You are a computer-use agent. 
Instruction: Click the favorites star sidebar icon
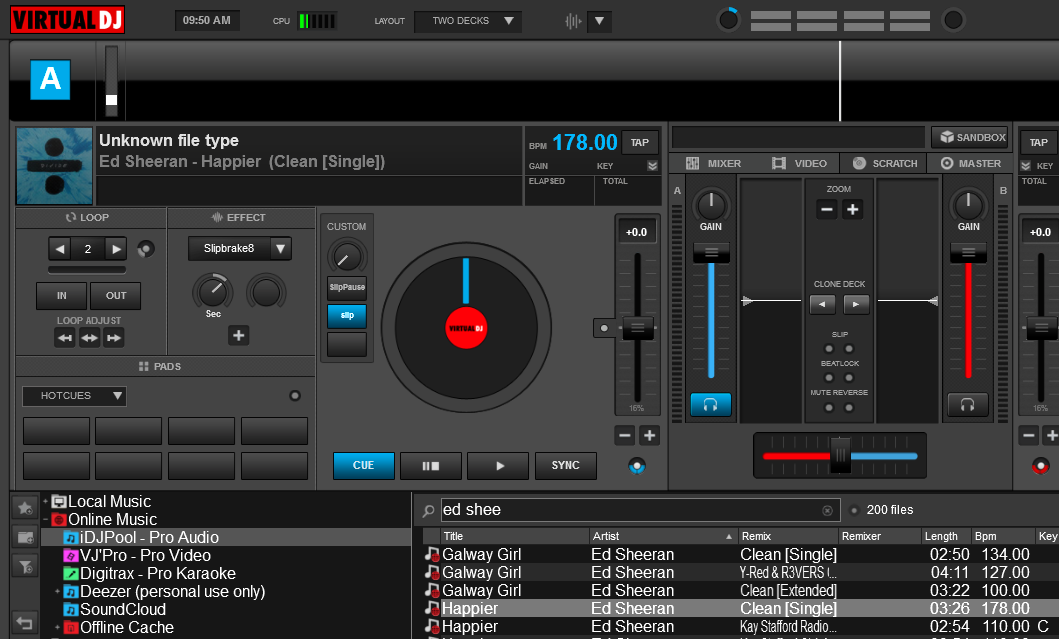pyautogui.click(x=25, y=508)
